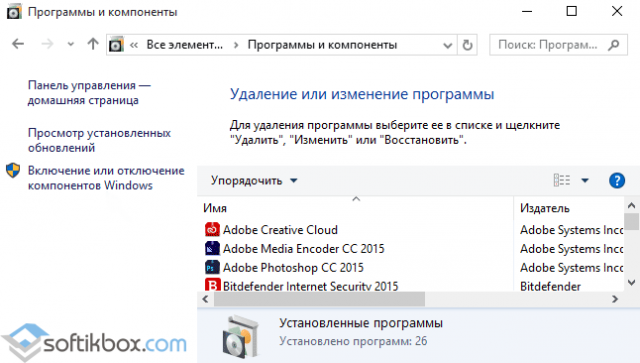The height and width of the screenshot is (363, 640).
Task: Click publisher cell of Adobe Creative Cloud
Action: (571, 230)
